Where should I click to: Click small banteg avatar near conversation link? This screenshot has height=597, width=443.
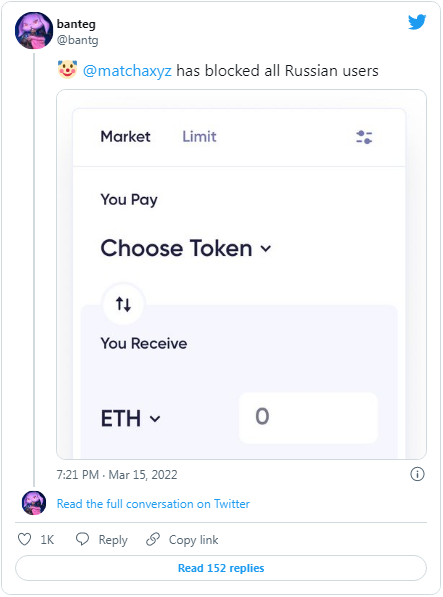[x=34, y=503]
